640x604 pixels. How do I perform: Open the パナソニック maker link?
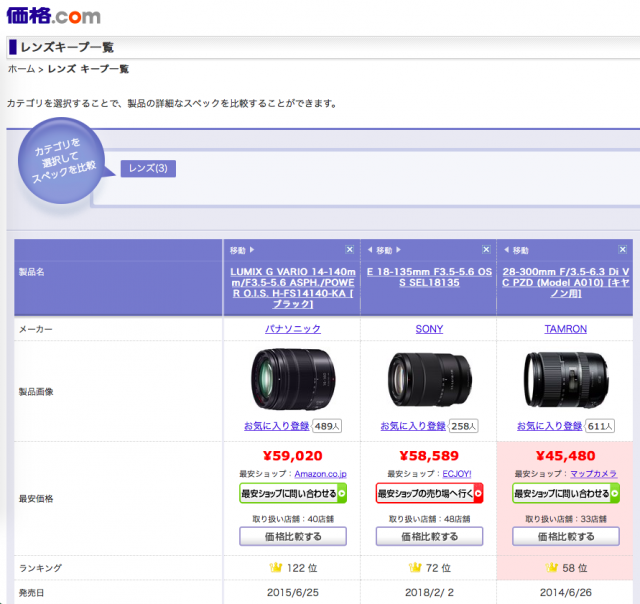(x=293, y=329)
